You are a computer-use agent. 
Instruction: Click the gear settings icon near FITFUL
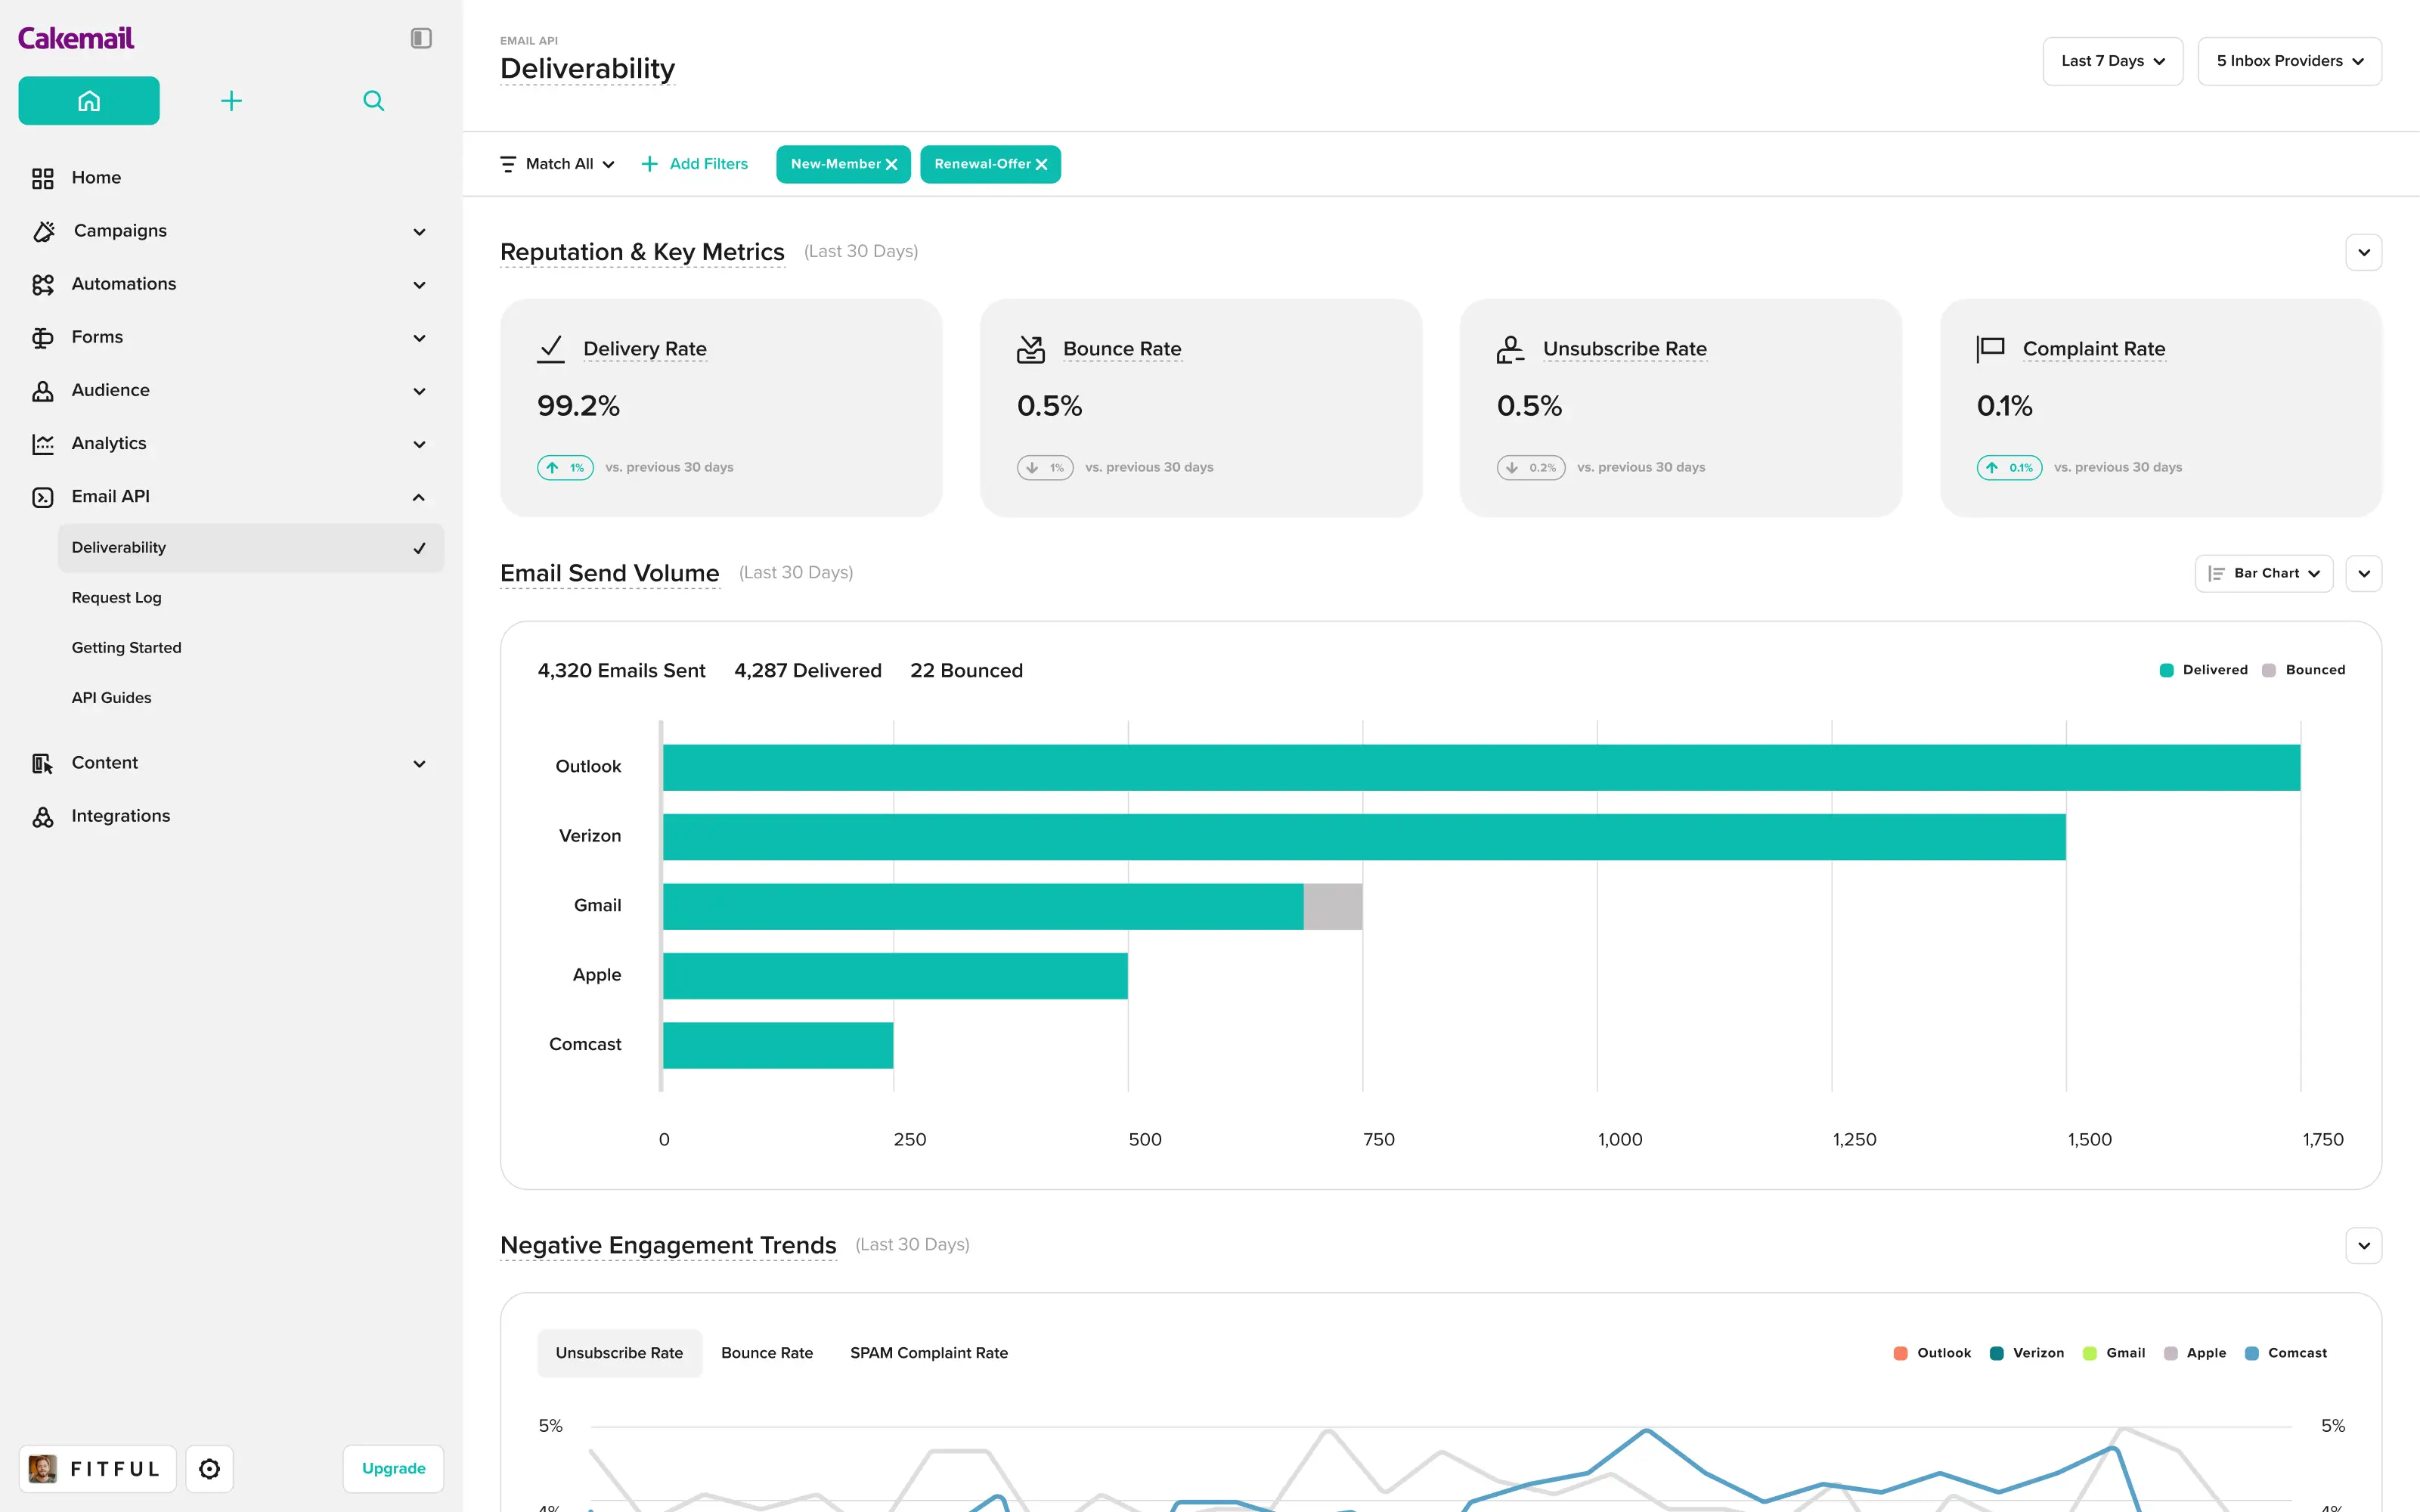pyautogui.click(x=209, y=1468)
